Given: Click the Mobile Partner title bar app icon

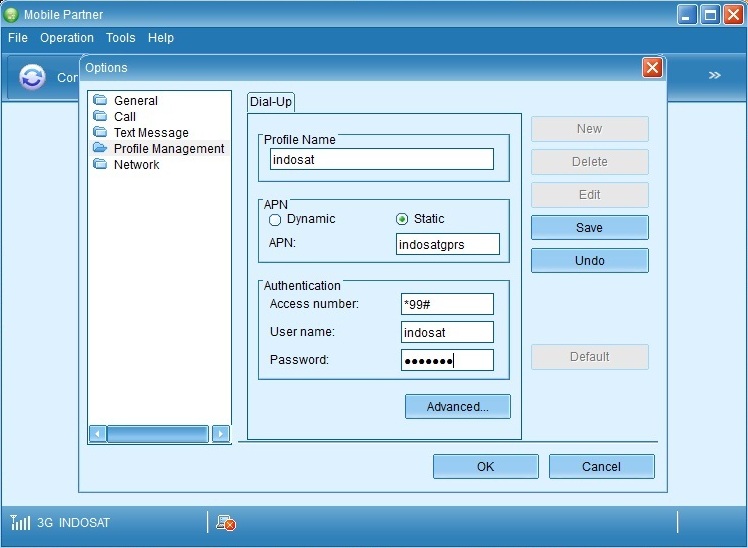Looking at the screenshot, I should [10, 15].
